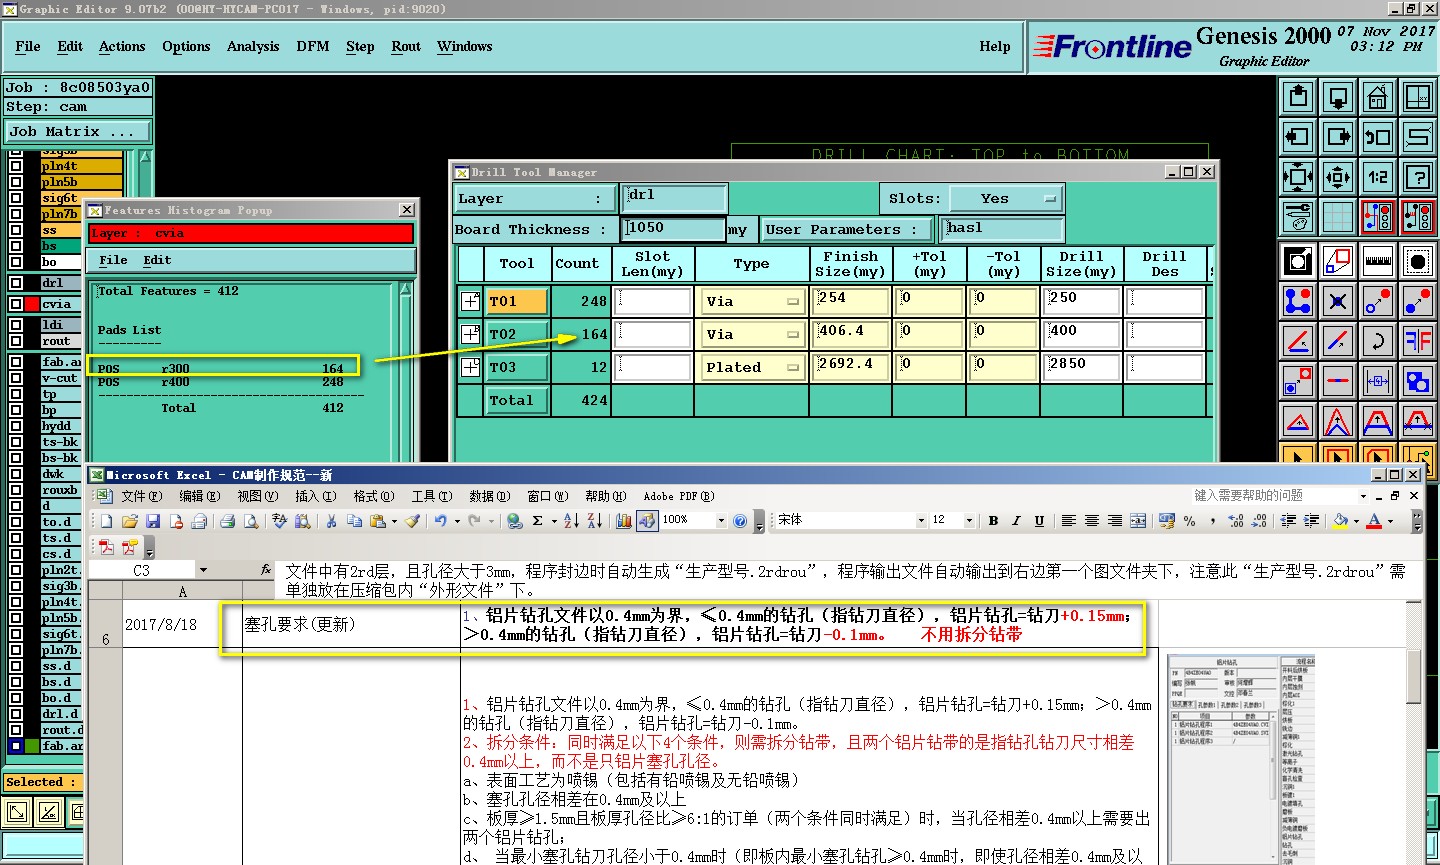The width and height of the screenshot is (1440, 865).
Task: Open the question mark help icon
Action: [1418, 177]
